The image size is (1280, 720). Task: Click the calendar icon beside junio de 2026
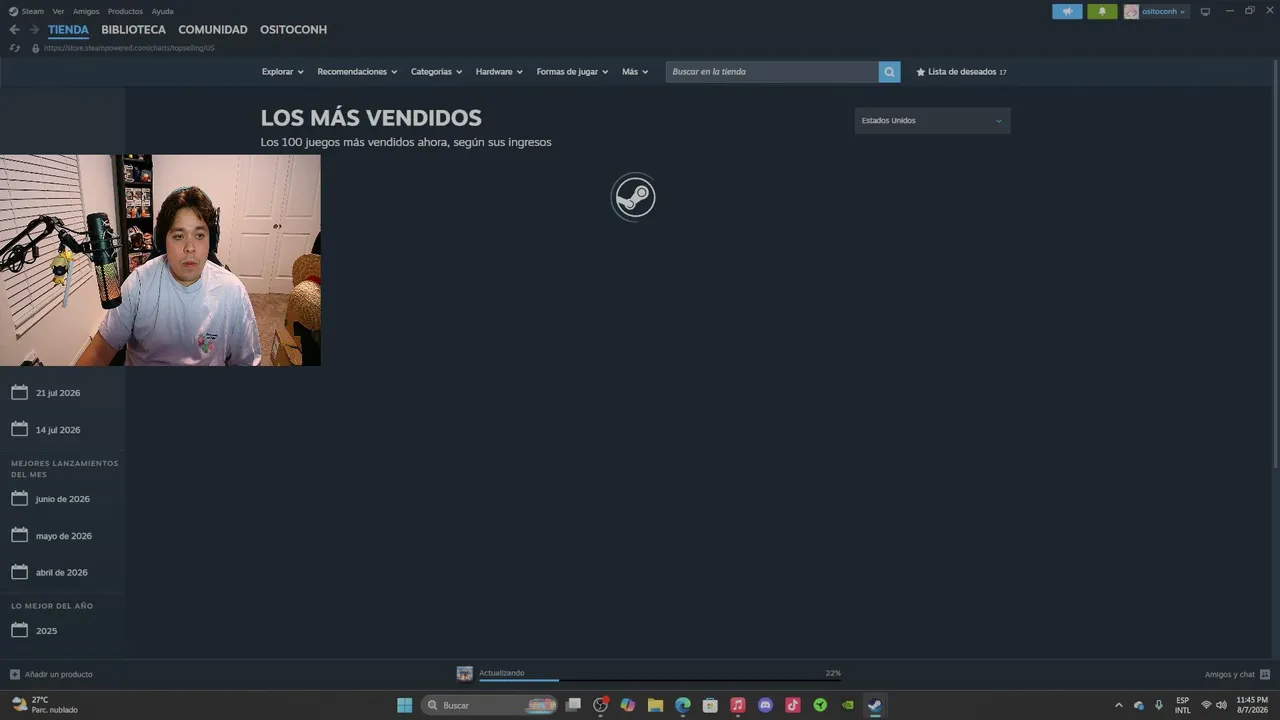[x=19, y=498]
